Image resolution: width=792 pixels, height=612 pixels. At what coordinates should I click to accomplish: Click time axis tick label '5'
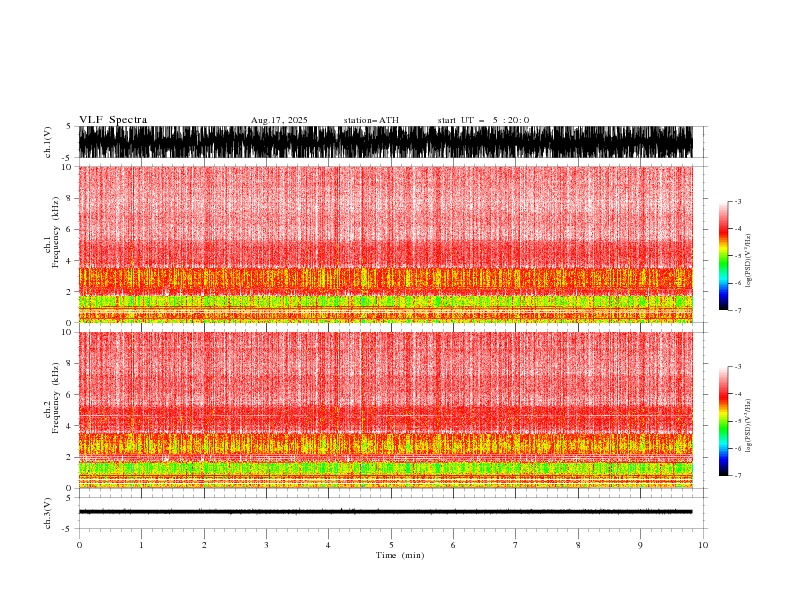point(391,545)
